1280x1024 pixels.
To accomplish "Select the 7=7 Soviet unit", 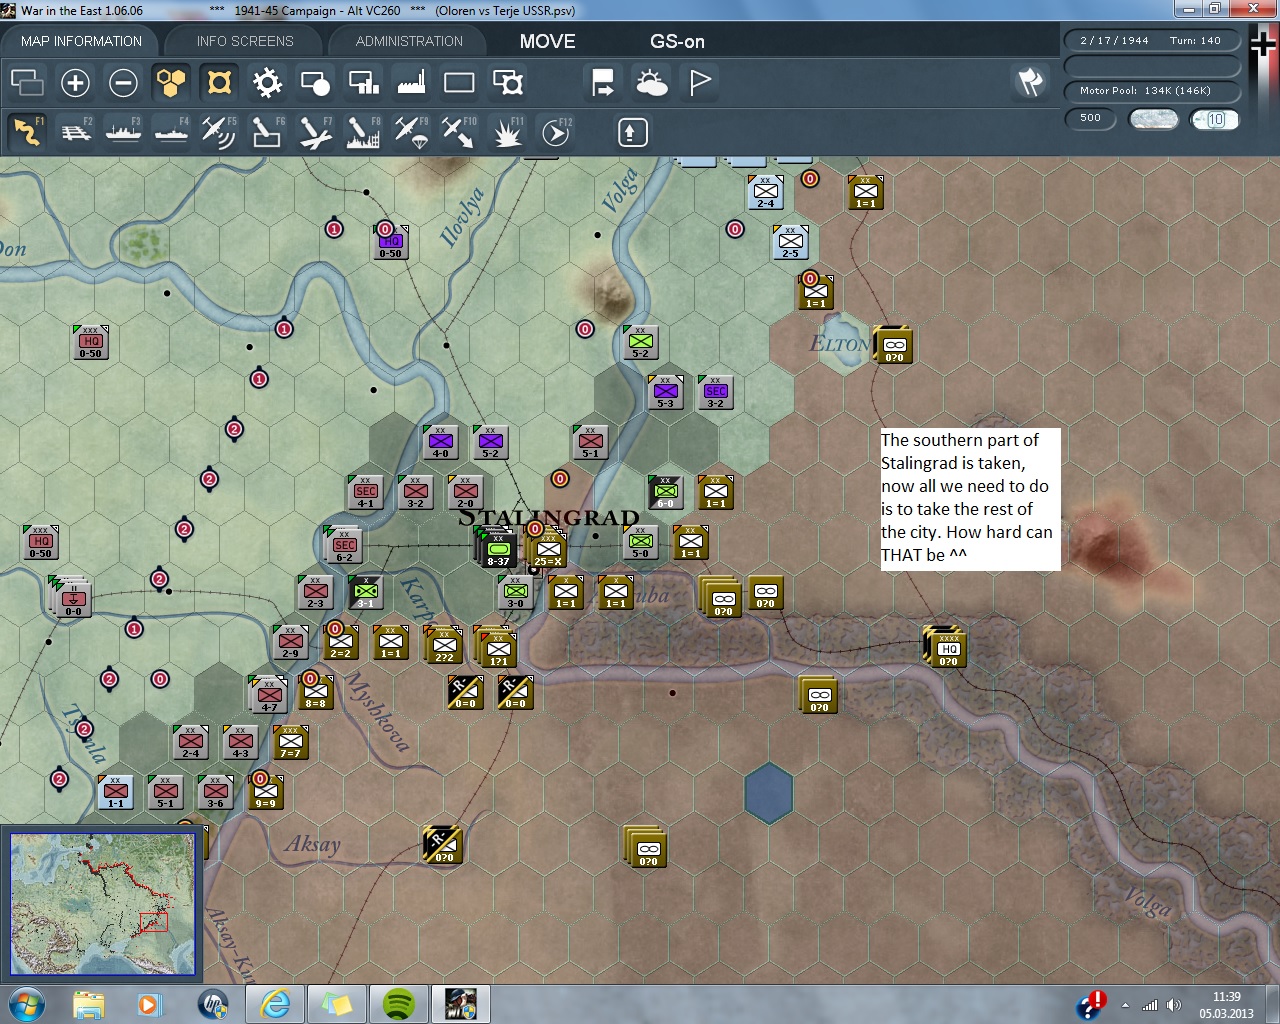I will [290, 741].
